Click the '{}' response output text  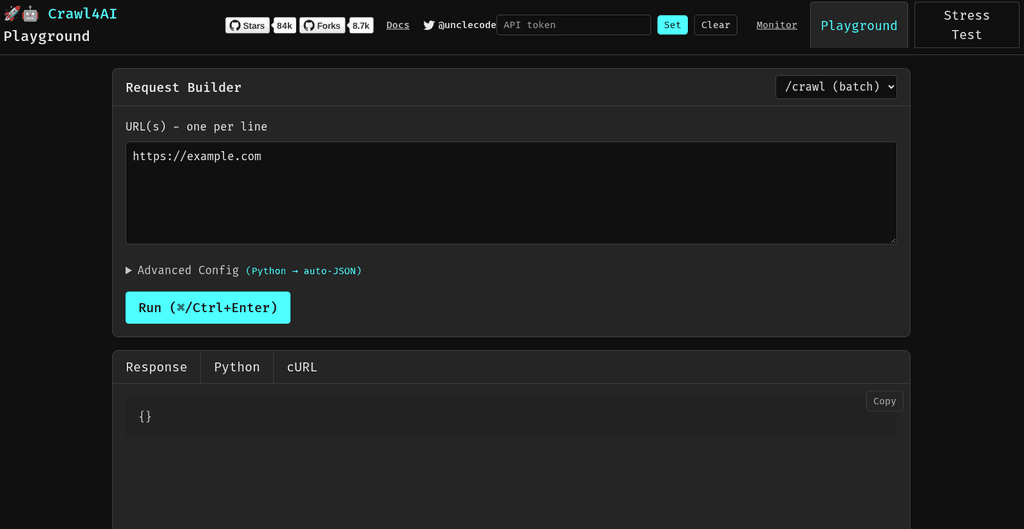pos(145,416)
